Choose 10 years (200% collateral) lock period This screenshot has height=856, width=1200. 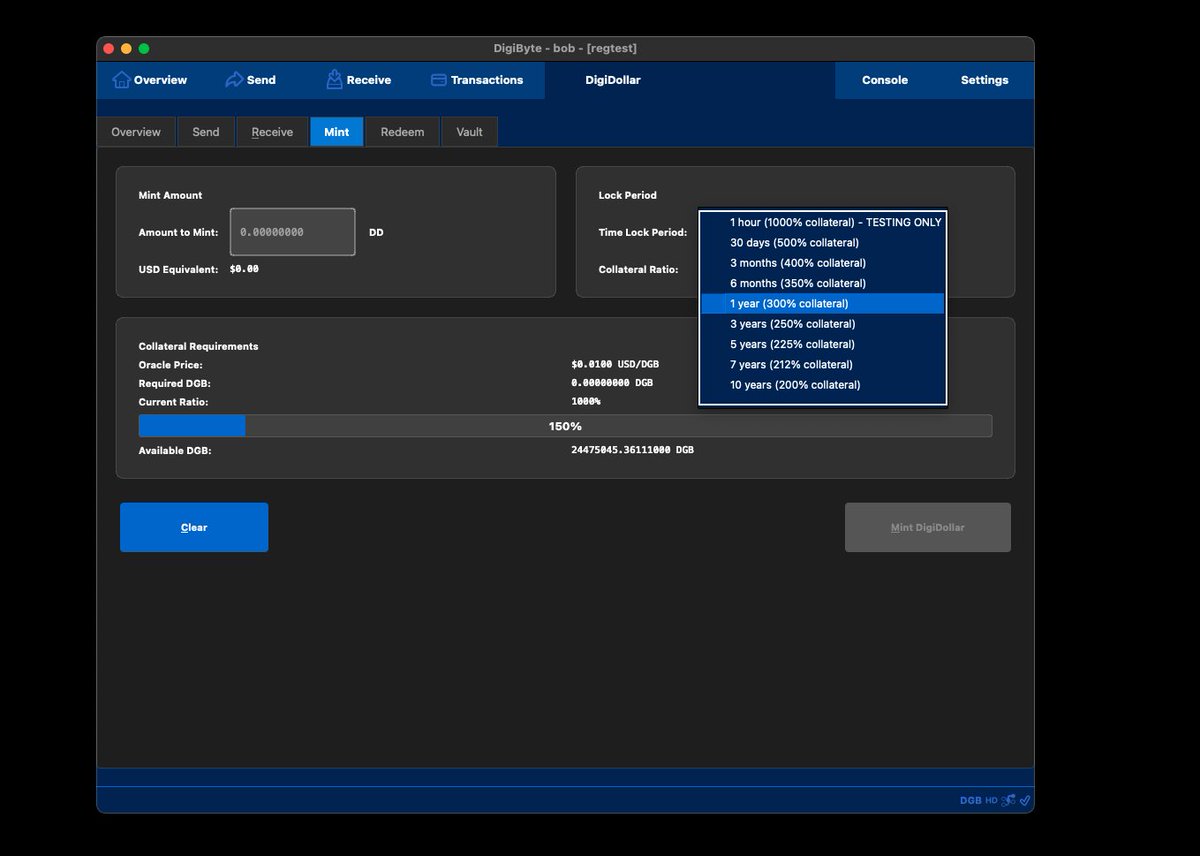tap(823, 385)
